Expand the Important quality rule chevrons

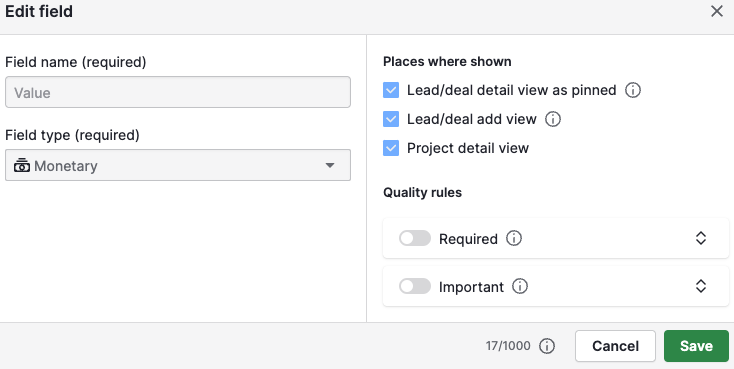(700, 286)
